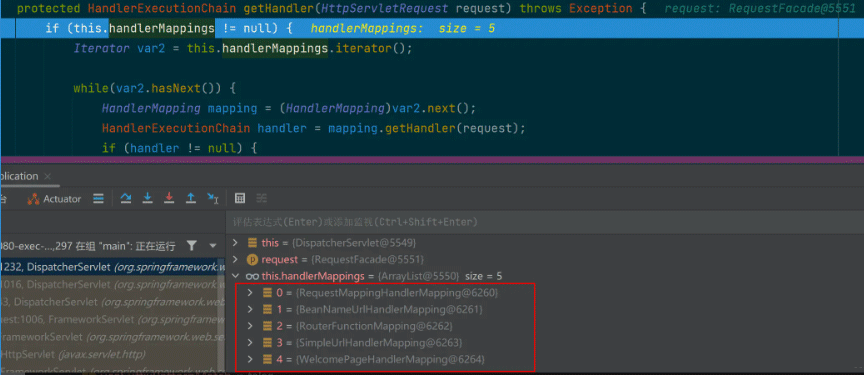Click the inline hint 'handlerMappings: size = 5'
This screenshot has width=864, height=375.
pyautogui.click(x=403, y=28)
